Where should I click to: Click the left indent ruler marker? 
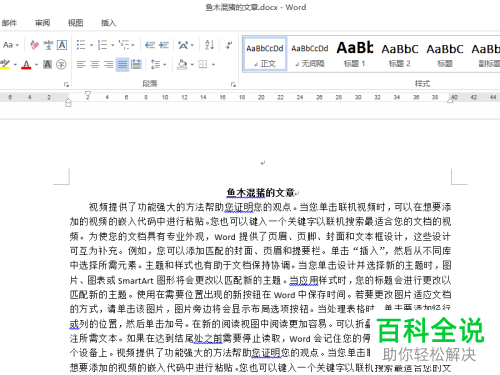[68, 103]
